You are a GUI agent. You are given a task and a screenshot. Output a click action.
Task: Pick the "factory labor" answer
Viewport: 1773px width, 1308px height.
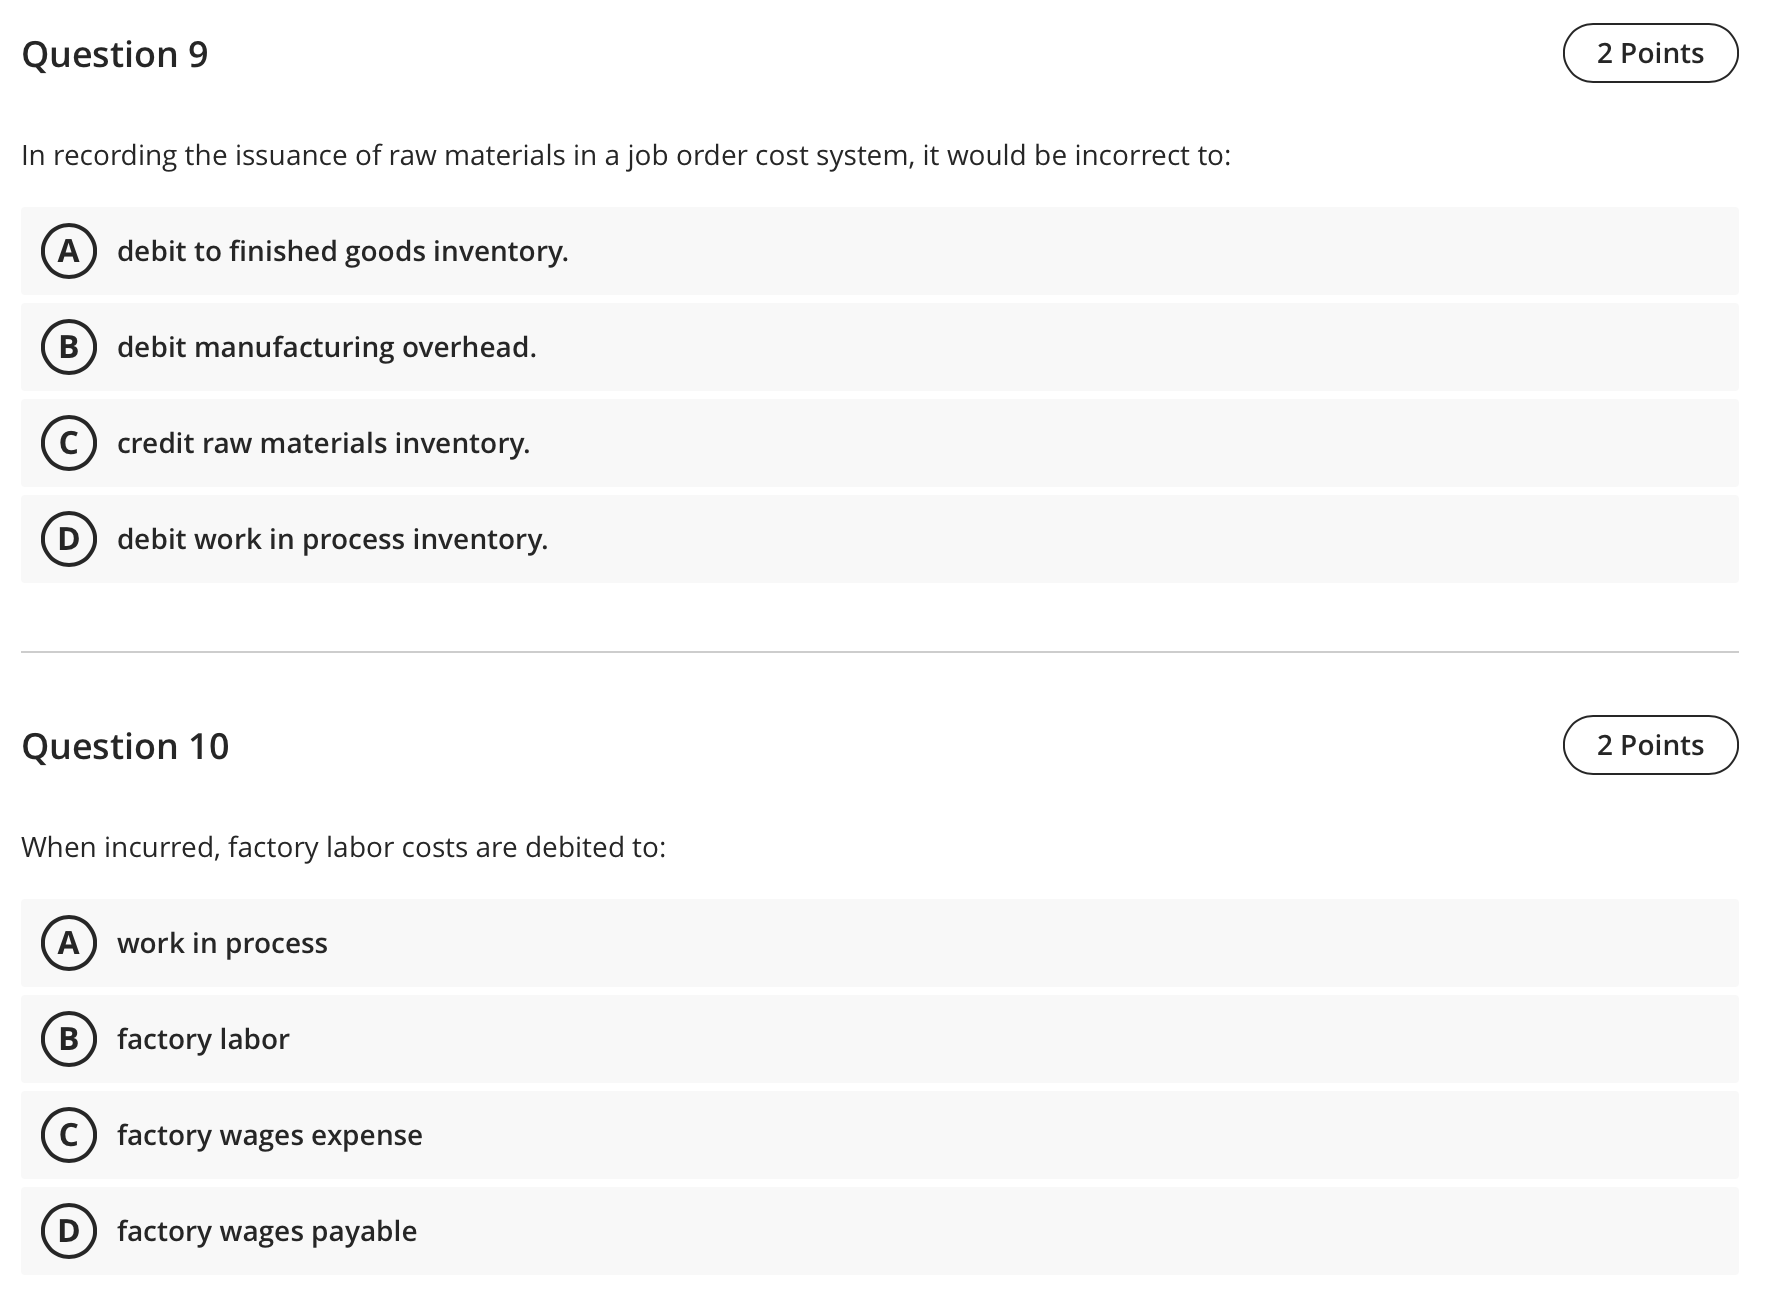(x=203, y=1039)
